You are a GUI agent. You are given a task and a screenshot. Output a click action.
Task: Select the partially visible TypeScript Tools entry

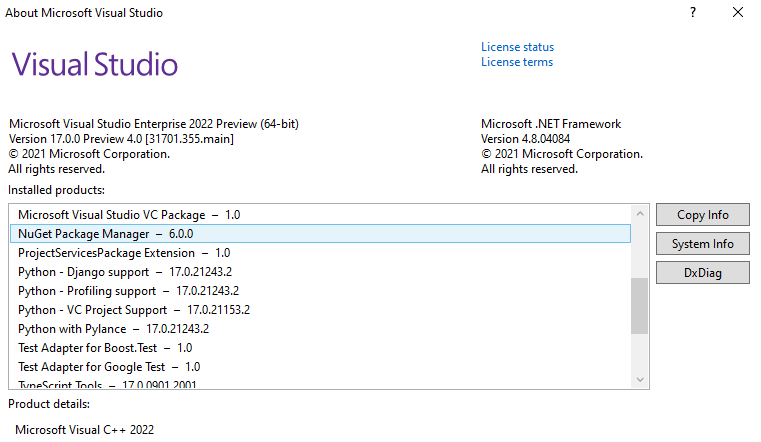(x=320, y=383)
